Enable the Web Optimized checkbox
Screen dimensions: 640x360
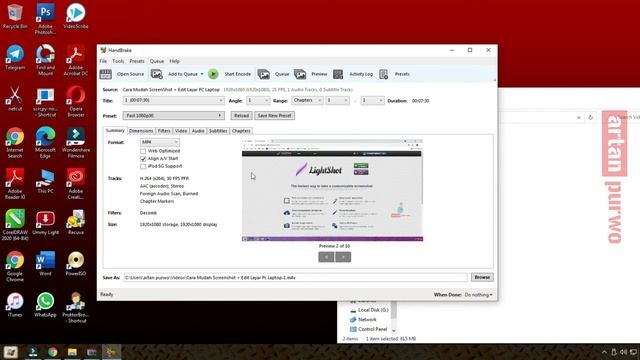point(143,151)
